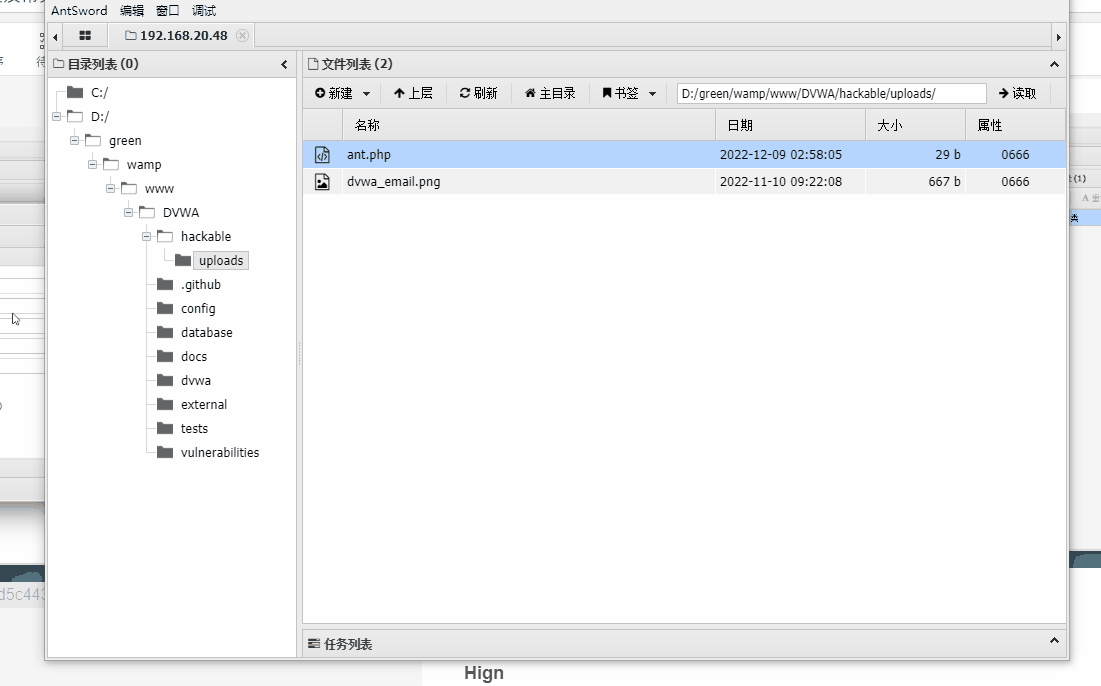The height and width of the screenshot is (686, 1101).
Task: Select the DVWA folder
Action: (x=180, y=213)
